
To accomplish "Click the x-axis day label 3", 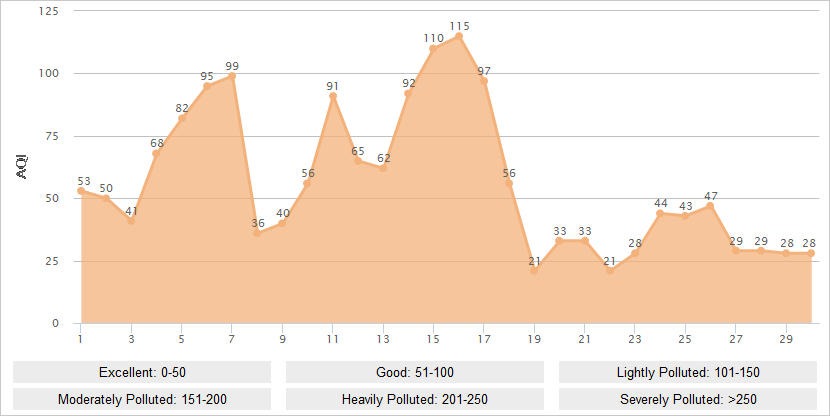I will (131, 339).
